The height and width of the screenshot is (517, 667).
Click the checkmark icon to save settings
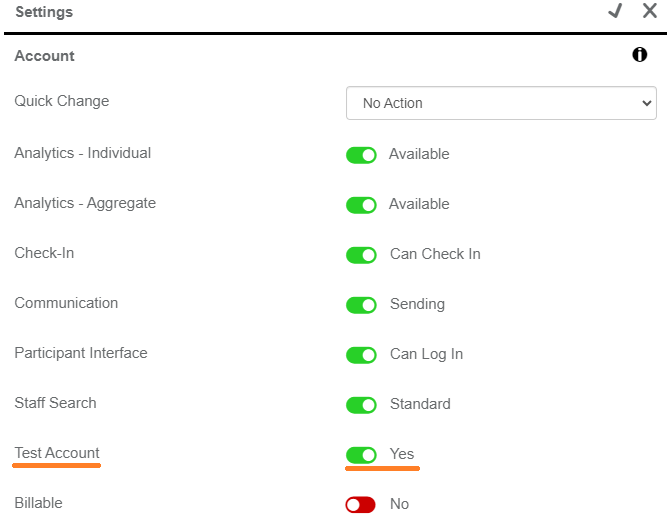pyautogui.click(x=615, y=11)
